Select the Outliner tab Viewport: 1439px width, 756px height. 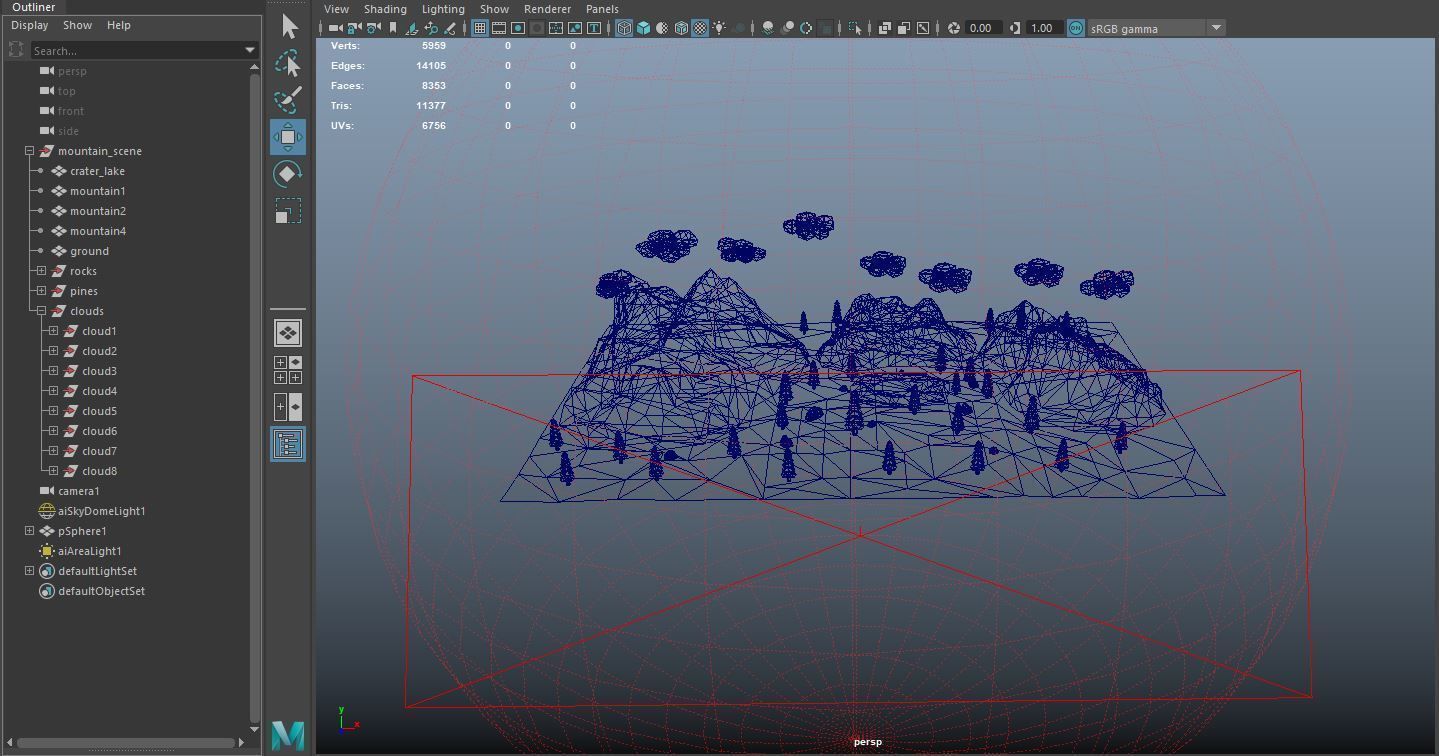33,7
